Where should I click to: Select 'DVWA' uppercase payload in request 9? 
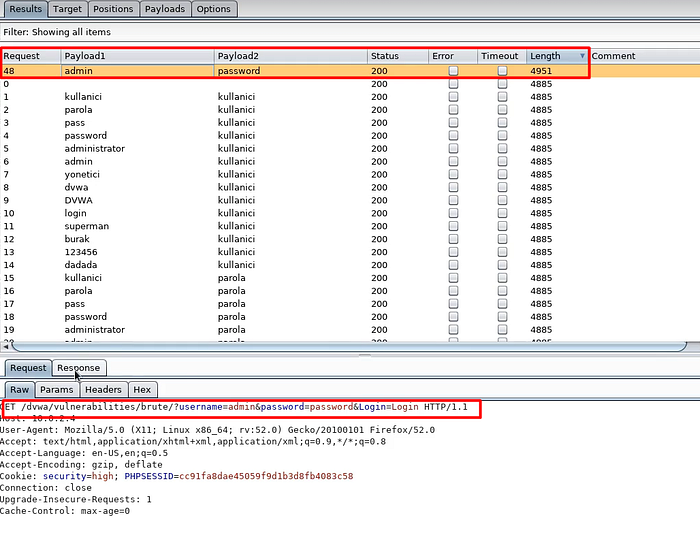[x=79, y=200]
